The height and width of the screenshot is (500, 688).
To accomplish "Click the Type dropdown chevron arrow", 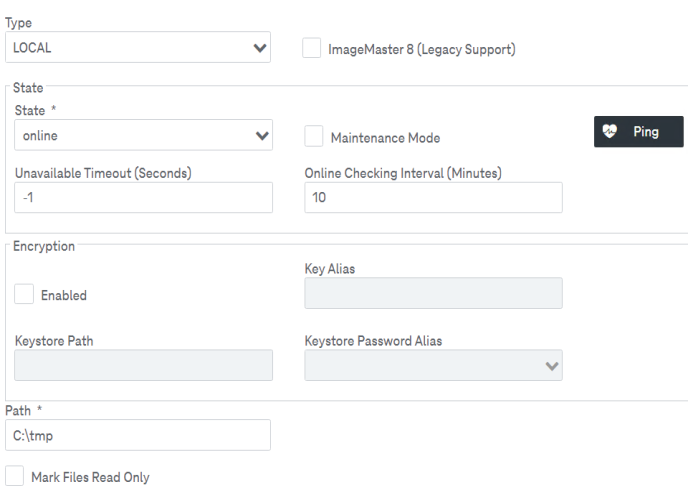I will pos(260,48).
